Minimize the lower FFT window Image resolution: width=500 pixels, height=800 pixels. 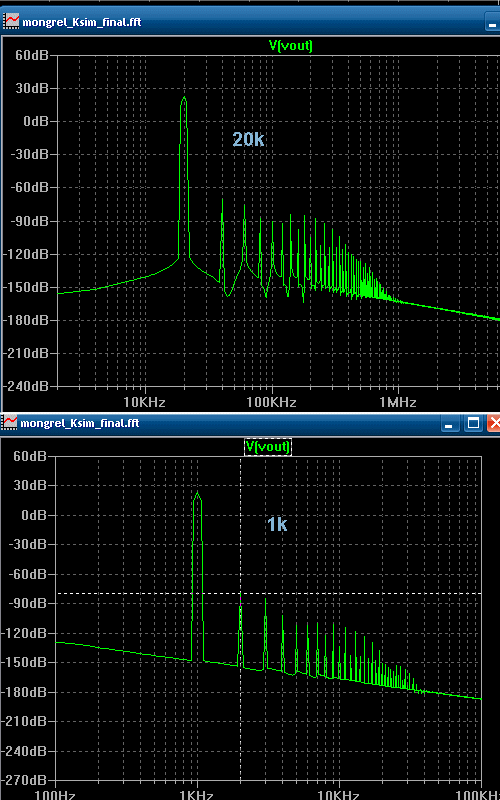point(450,423)
